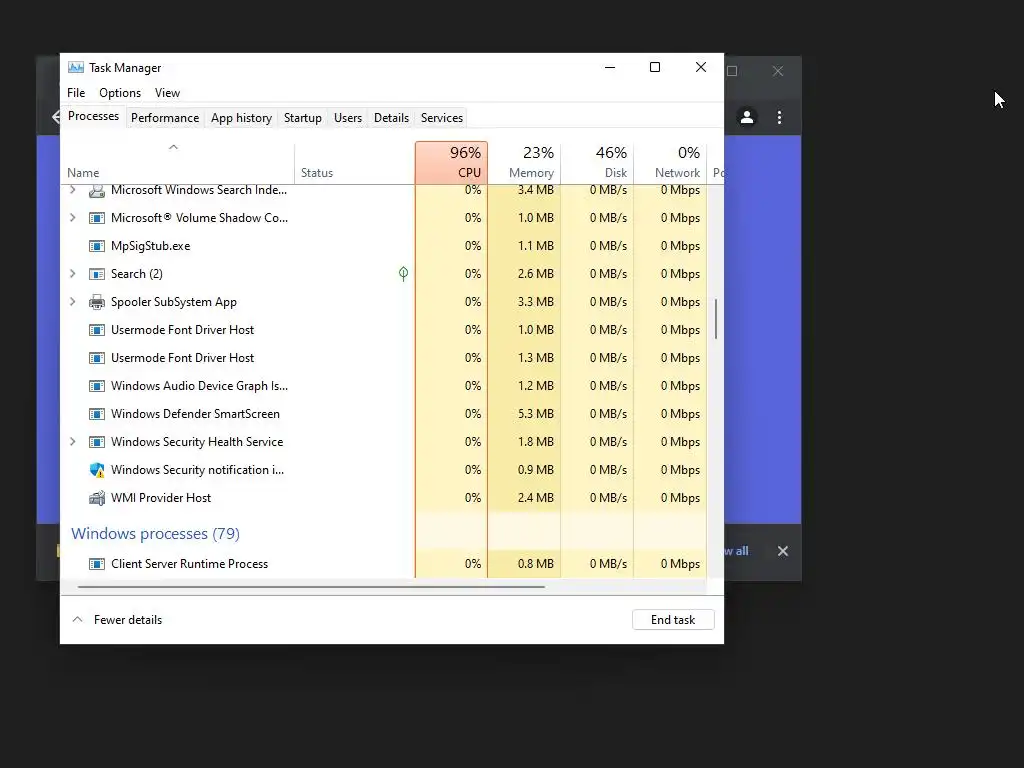Open the Options menu
Screen dimensions: 1024x768
(120, 93)
